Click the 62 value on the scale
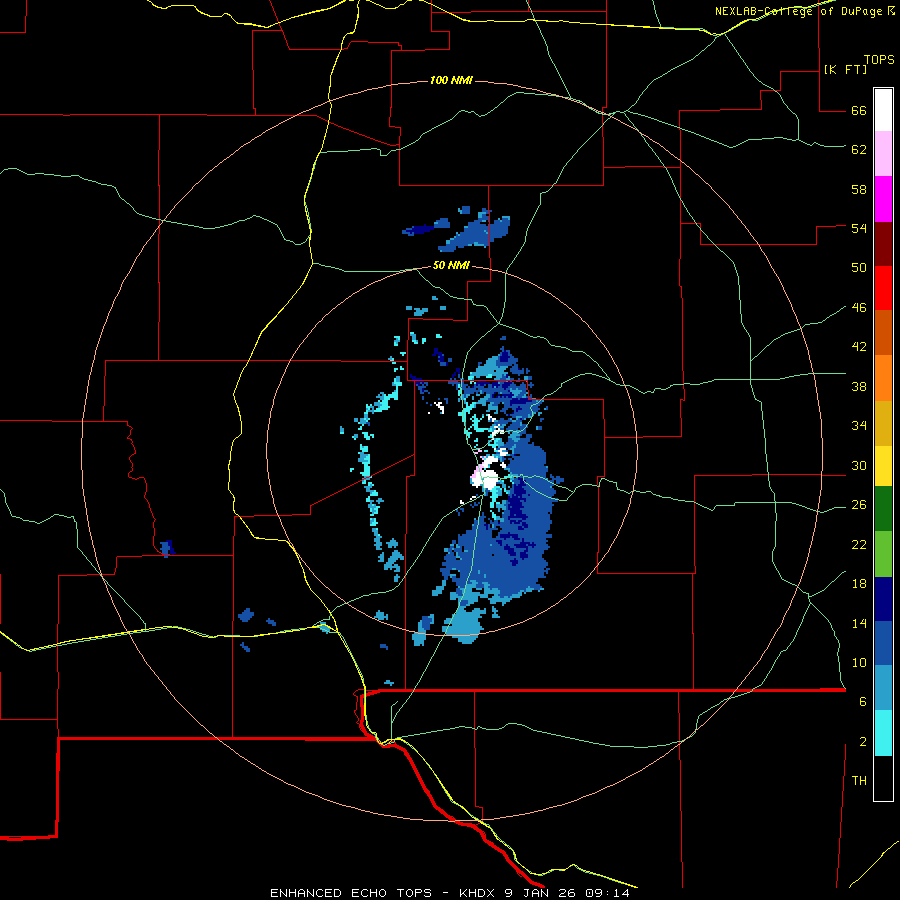The width and height of the screenshot is (900, 900). click(x=859, y=149)
